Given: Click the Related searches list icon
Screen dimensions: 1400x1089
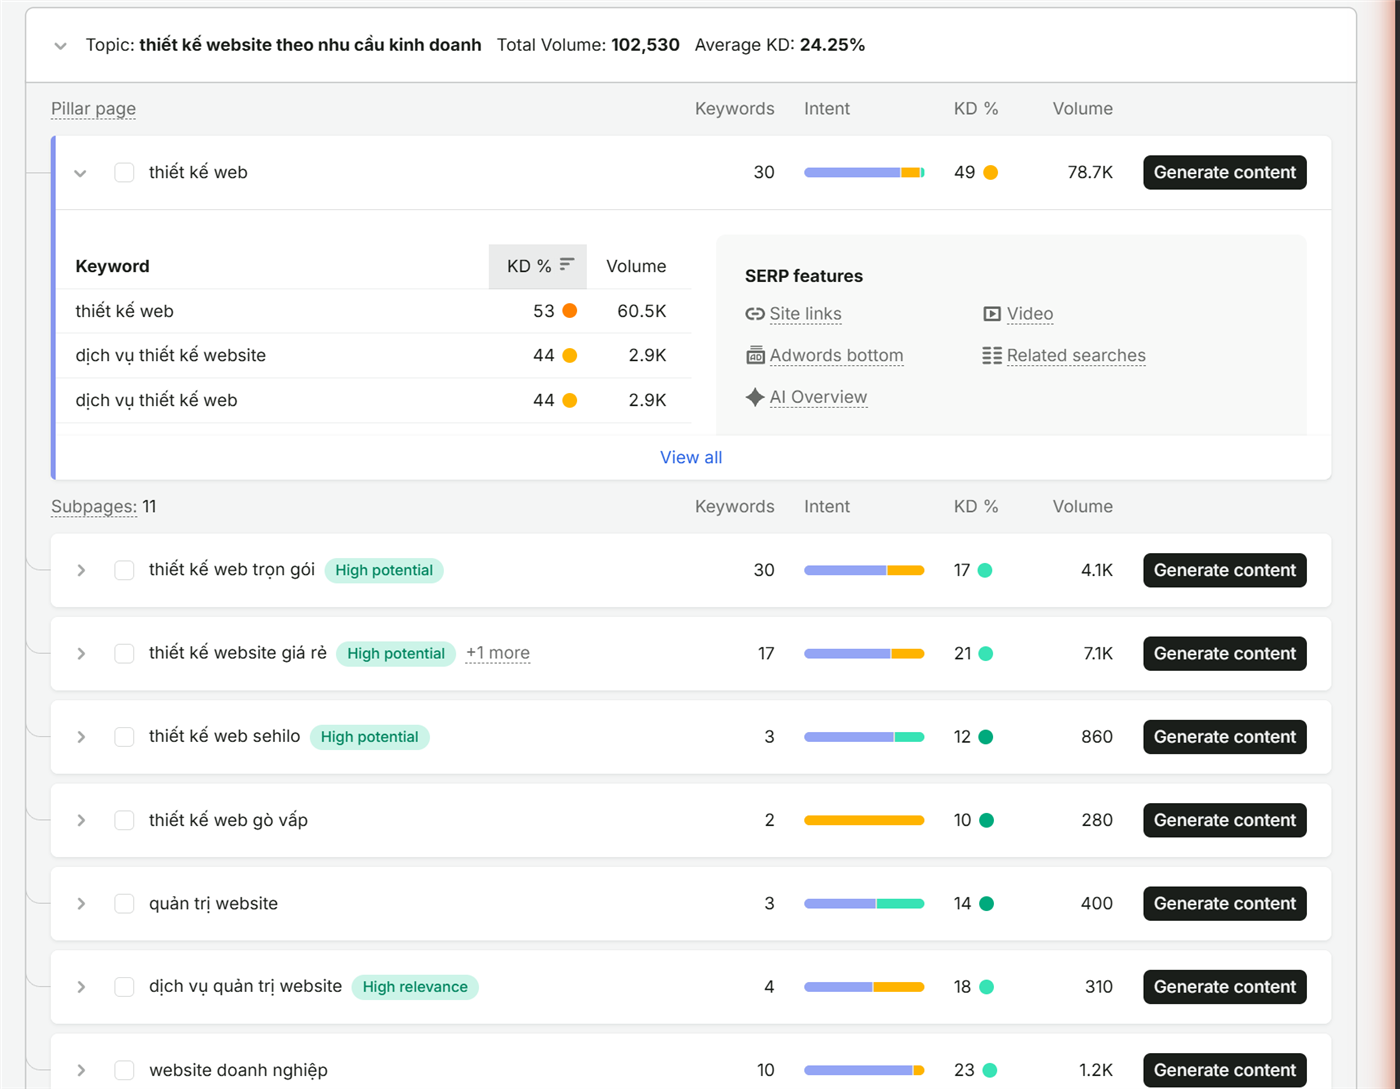Looking at the screenshot, I should click(992, 355).
